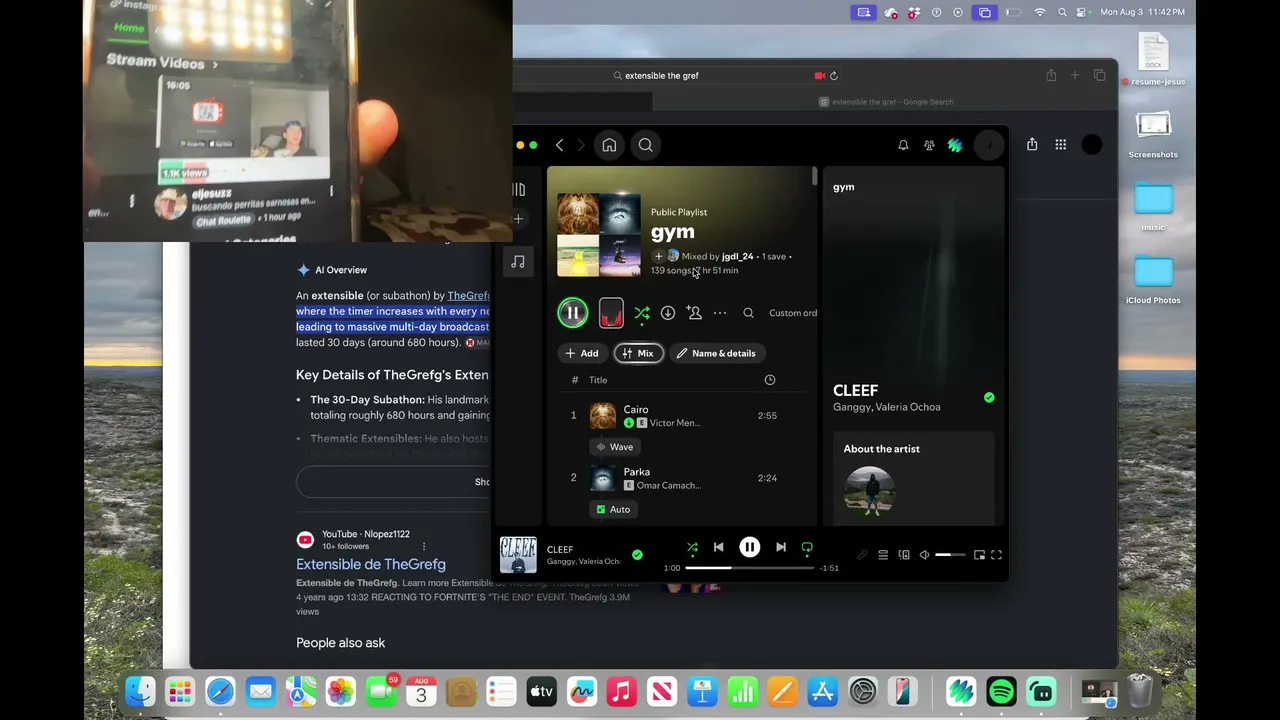Create new playlist from Spotify sidebar
1280x720 pixels.
pyautogui.click(x=518, y=219)
